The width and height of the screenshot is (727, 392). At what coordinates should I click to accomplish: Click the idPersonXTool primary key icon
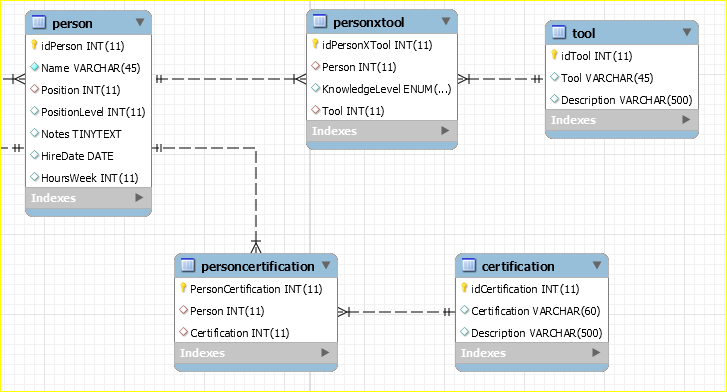[x=315, y=44]
